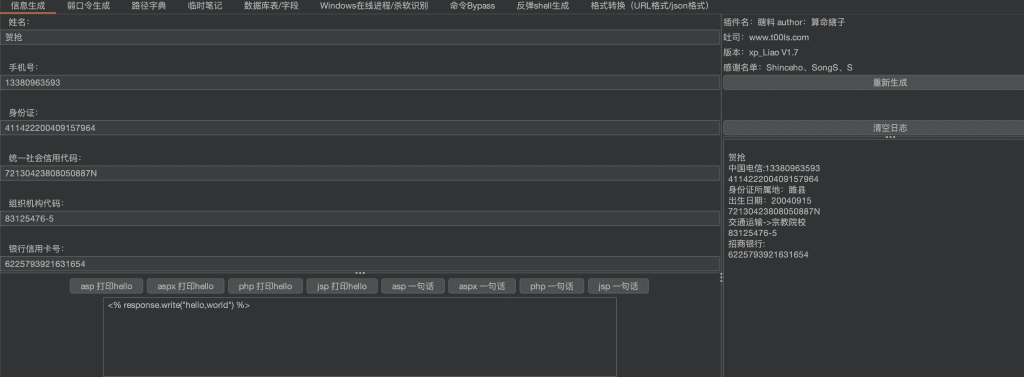Click the 银行信用卡号 field
This screenshot has width=1024, height=377.
360,264
